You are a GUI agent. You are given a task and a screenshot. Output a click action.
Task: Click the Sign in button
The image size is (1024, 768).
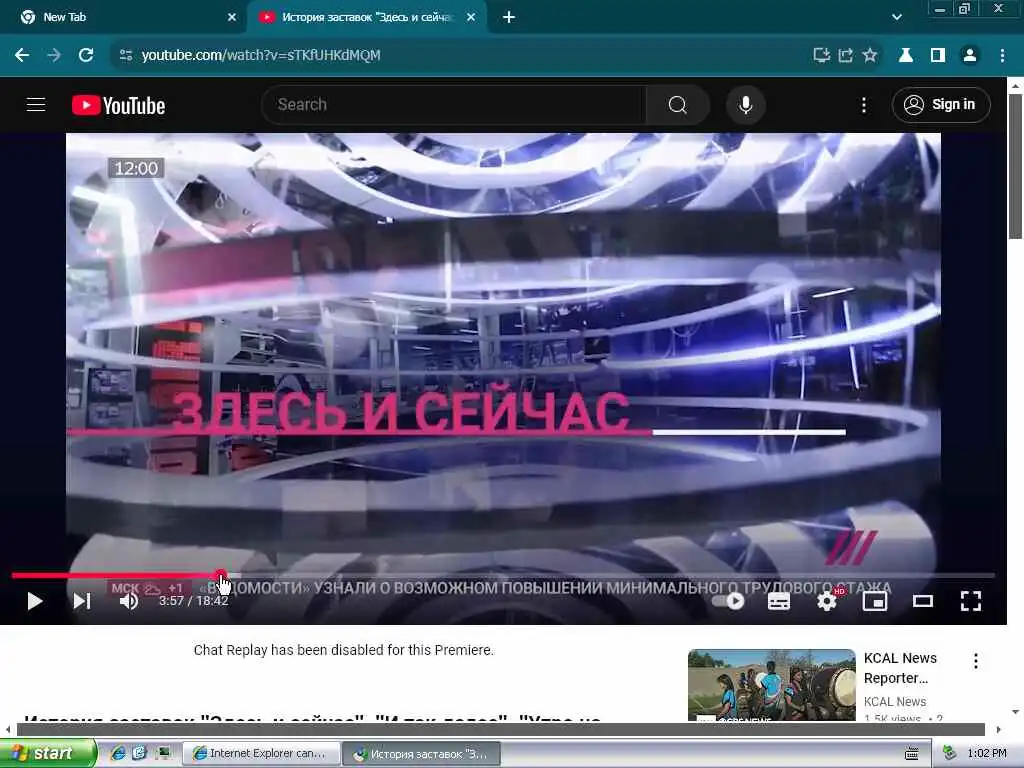(940, 104)
